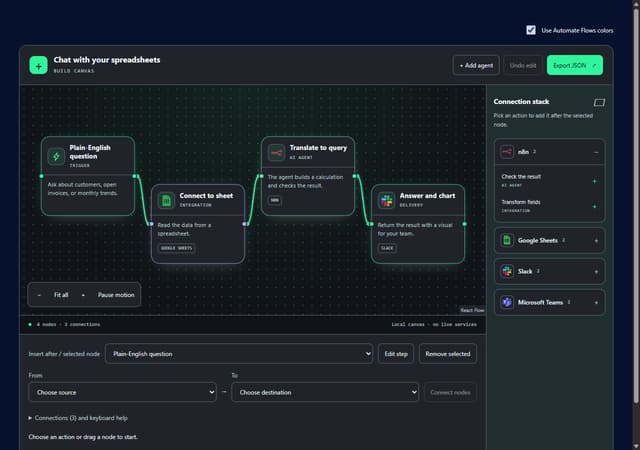Viewport: 640px width, 450px height.
Task: Zoom in the canvas with plus control
Action: point(83,295)
